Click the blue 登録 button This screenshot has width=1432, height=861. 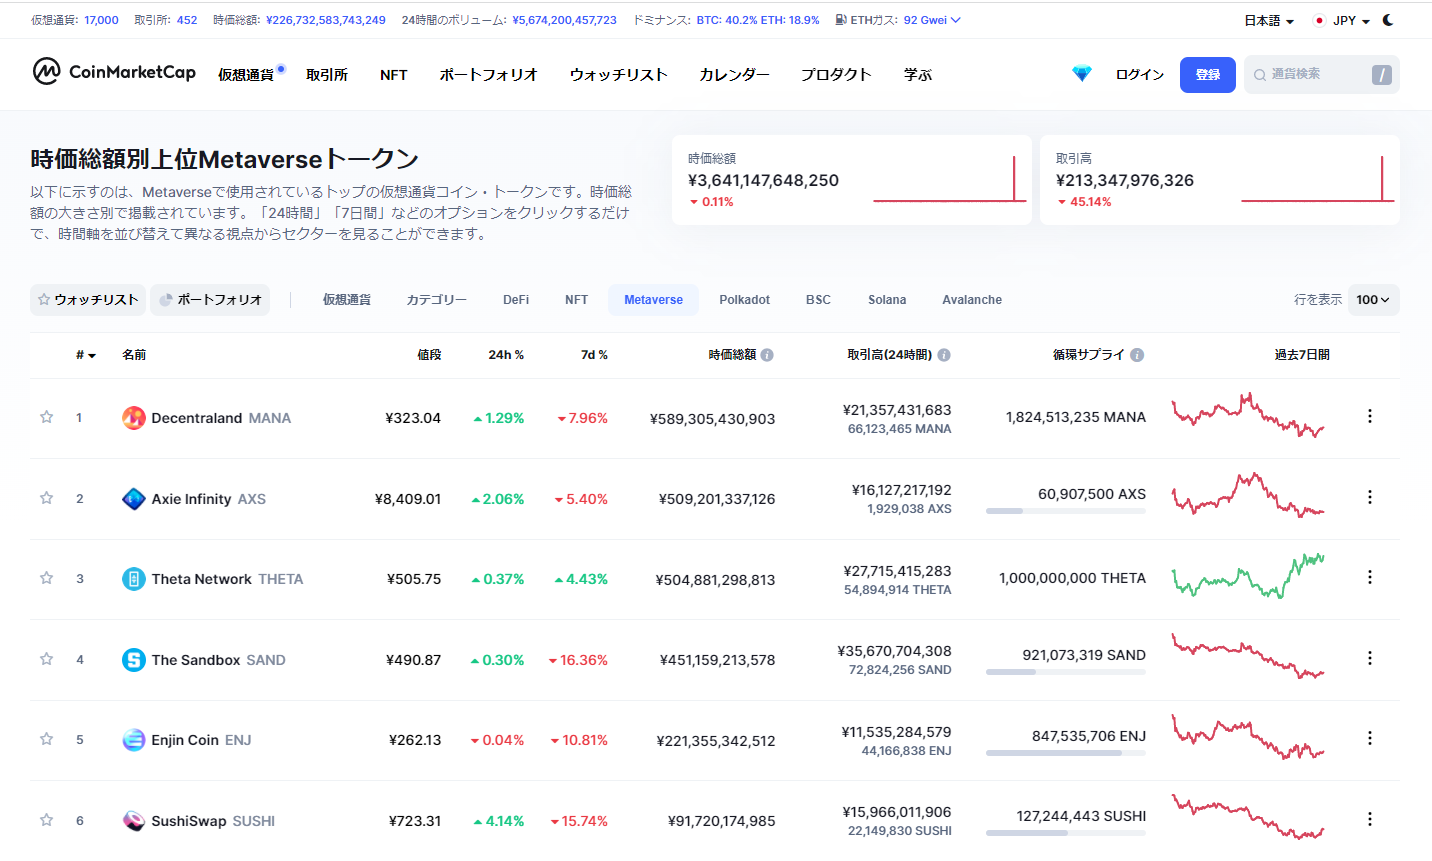[x=1208, y=75]
